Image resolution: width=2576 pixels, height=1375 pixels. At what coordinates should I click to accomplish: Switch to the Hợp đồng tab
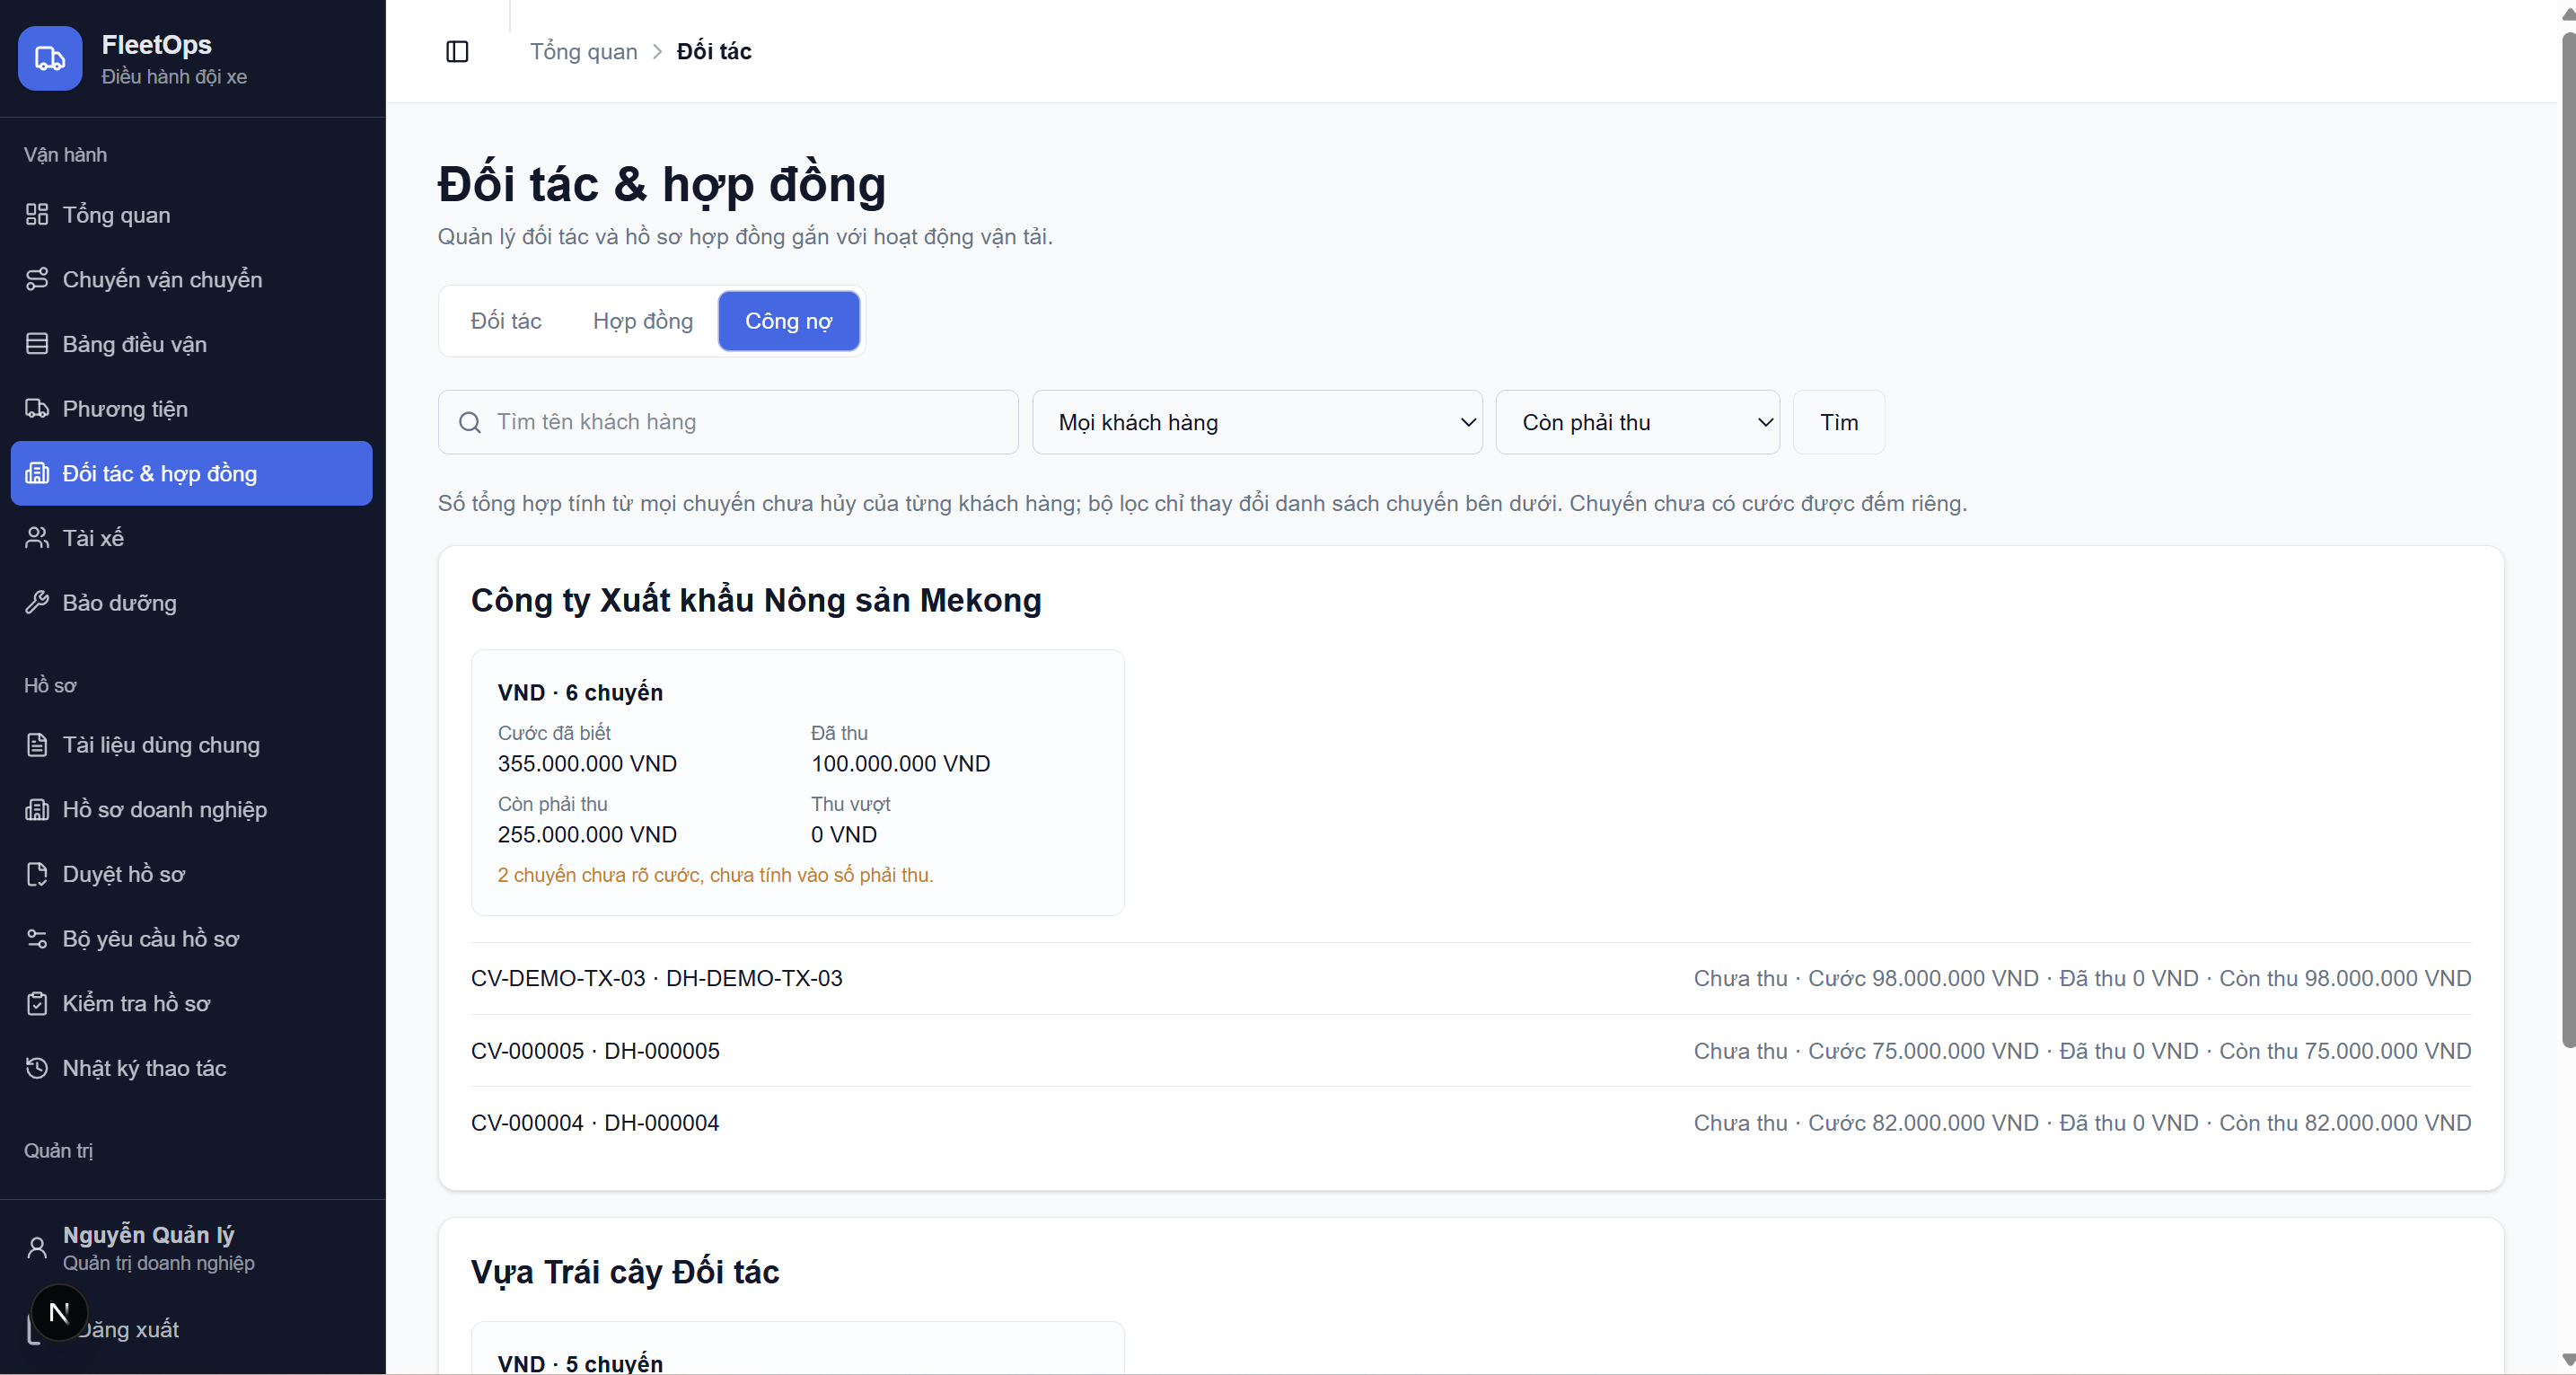click(x=643, y=321)
